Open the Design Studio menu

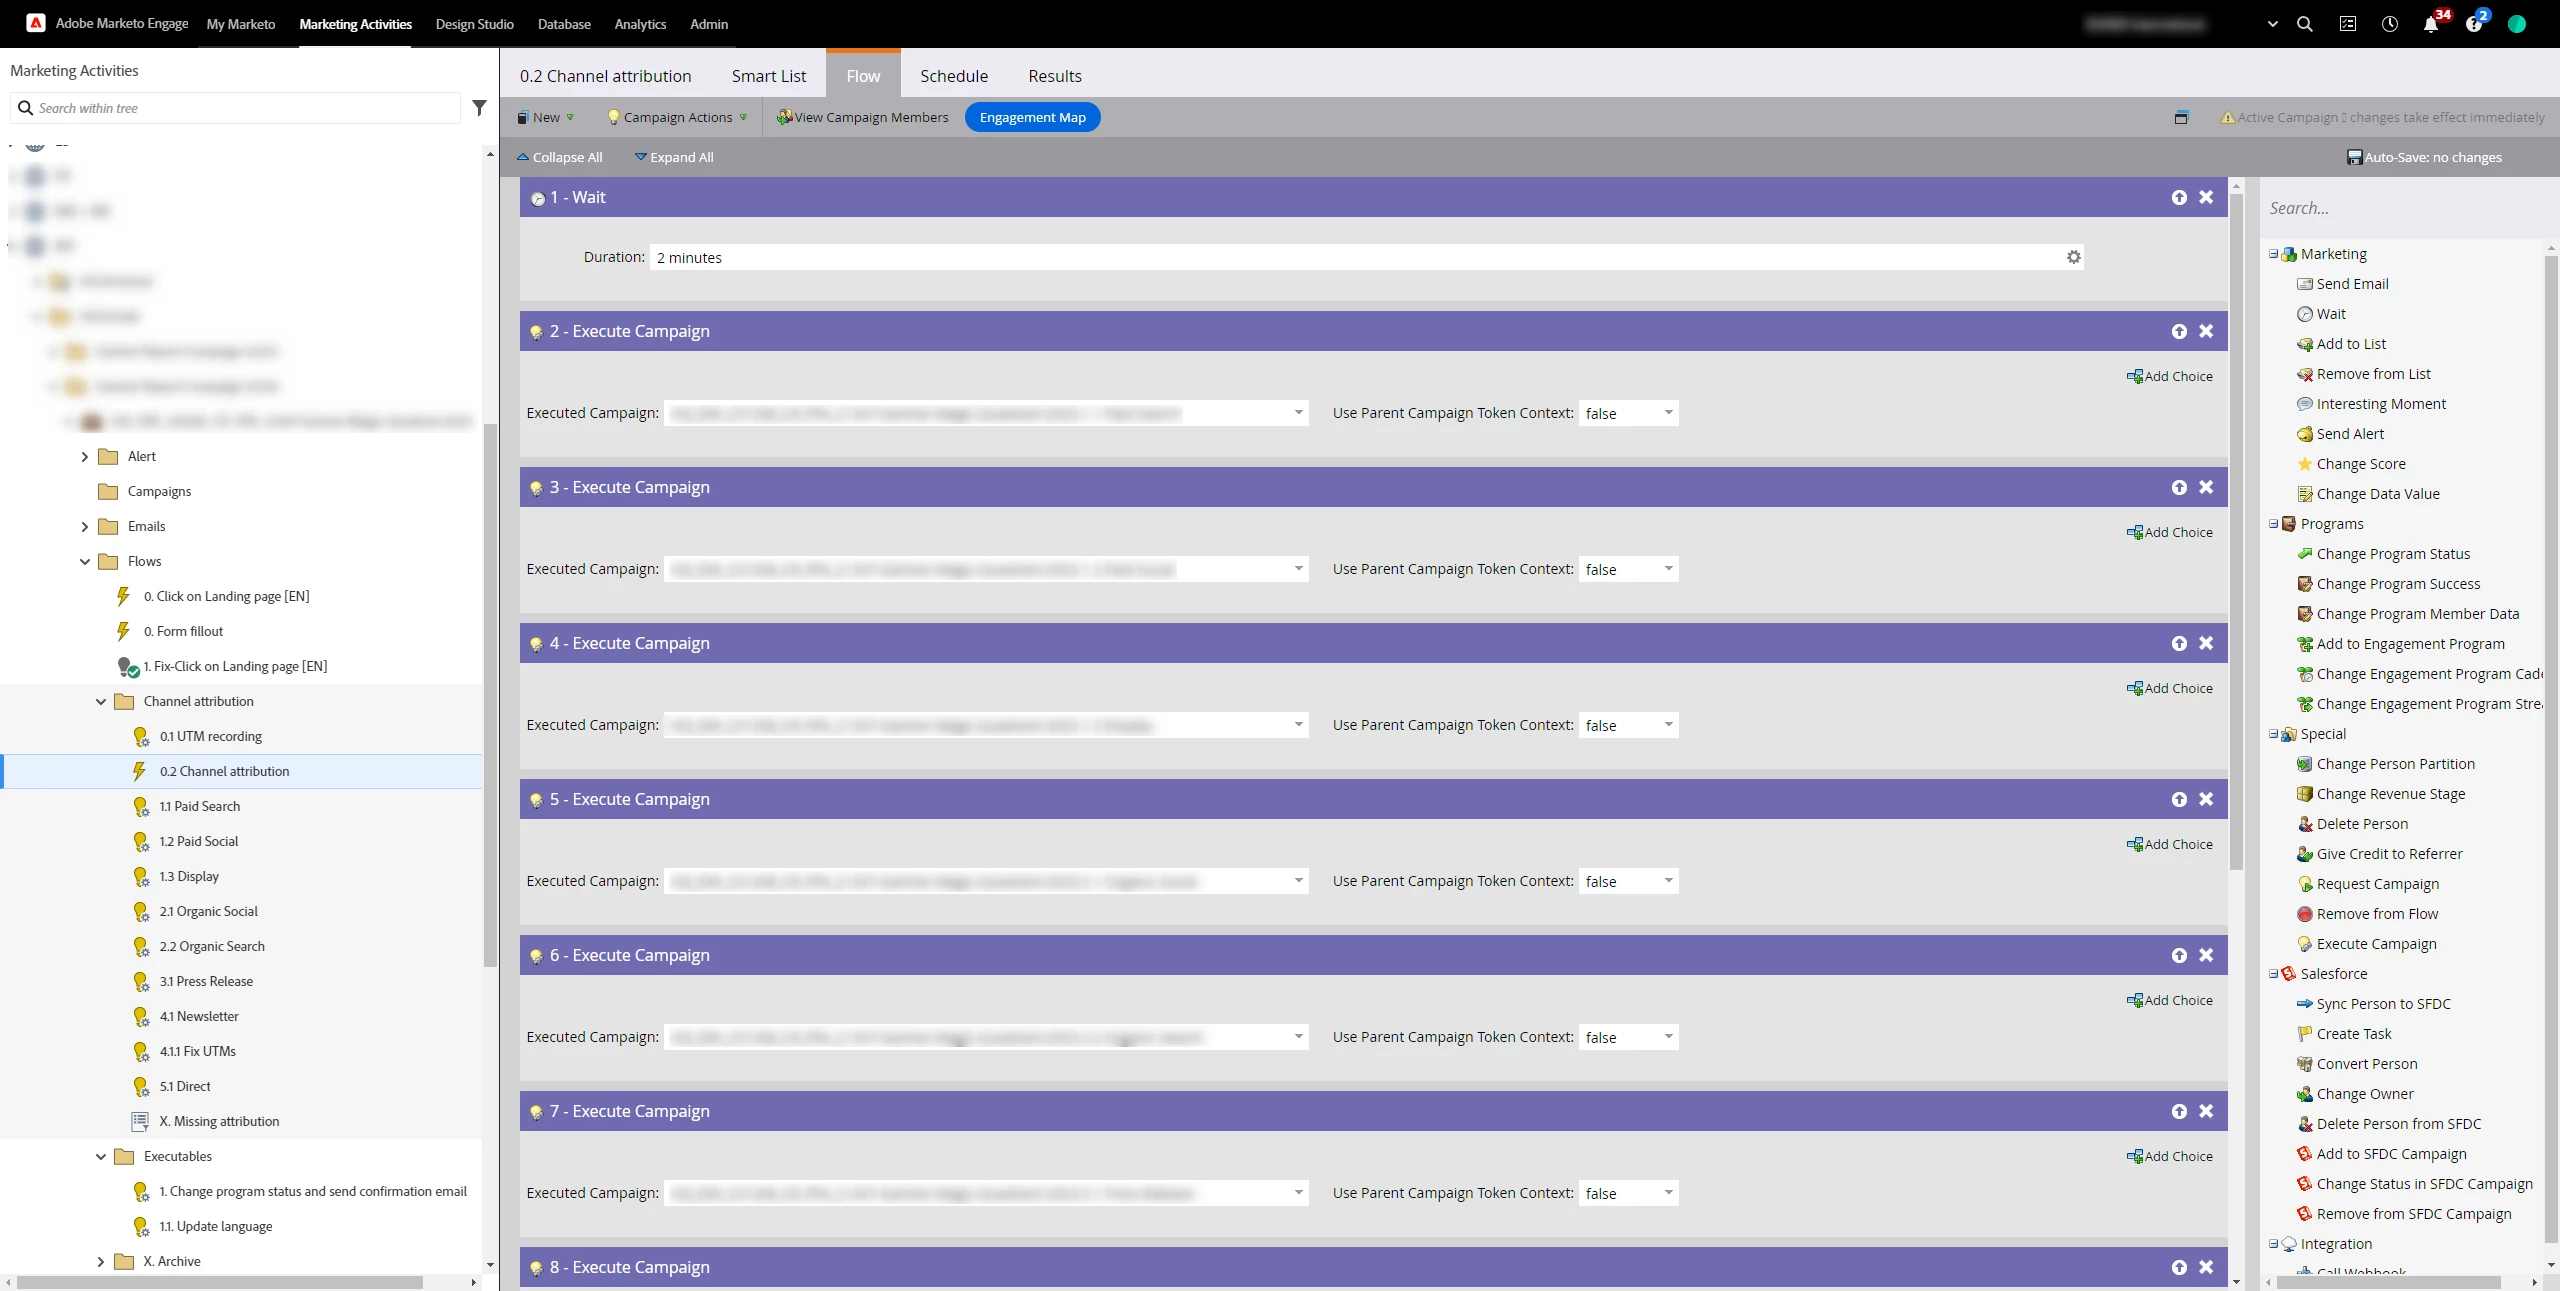tap(474, 24)
